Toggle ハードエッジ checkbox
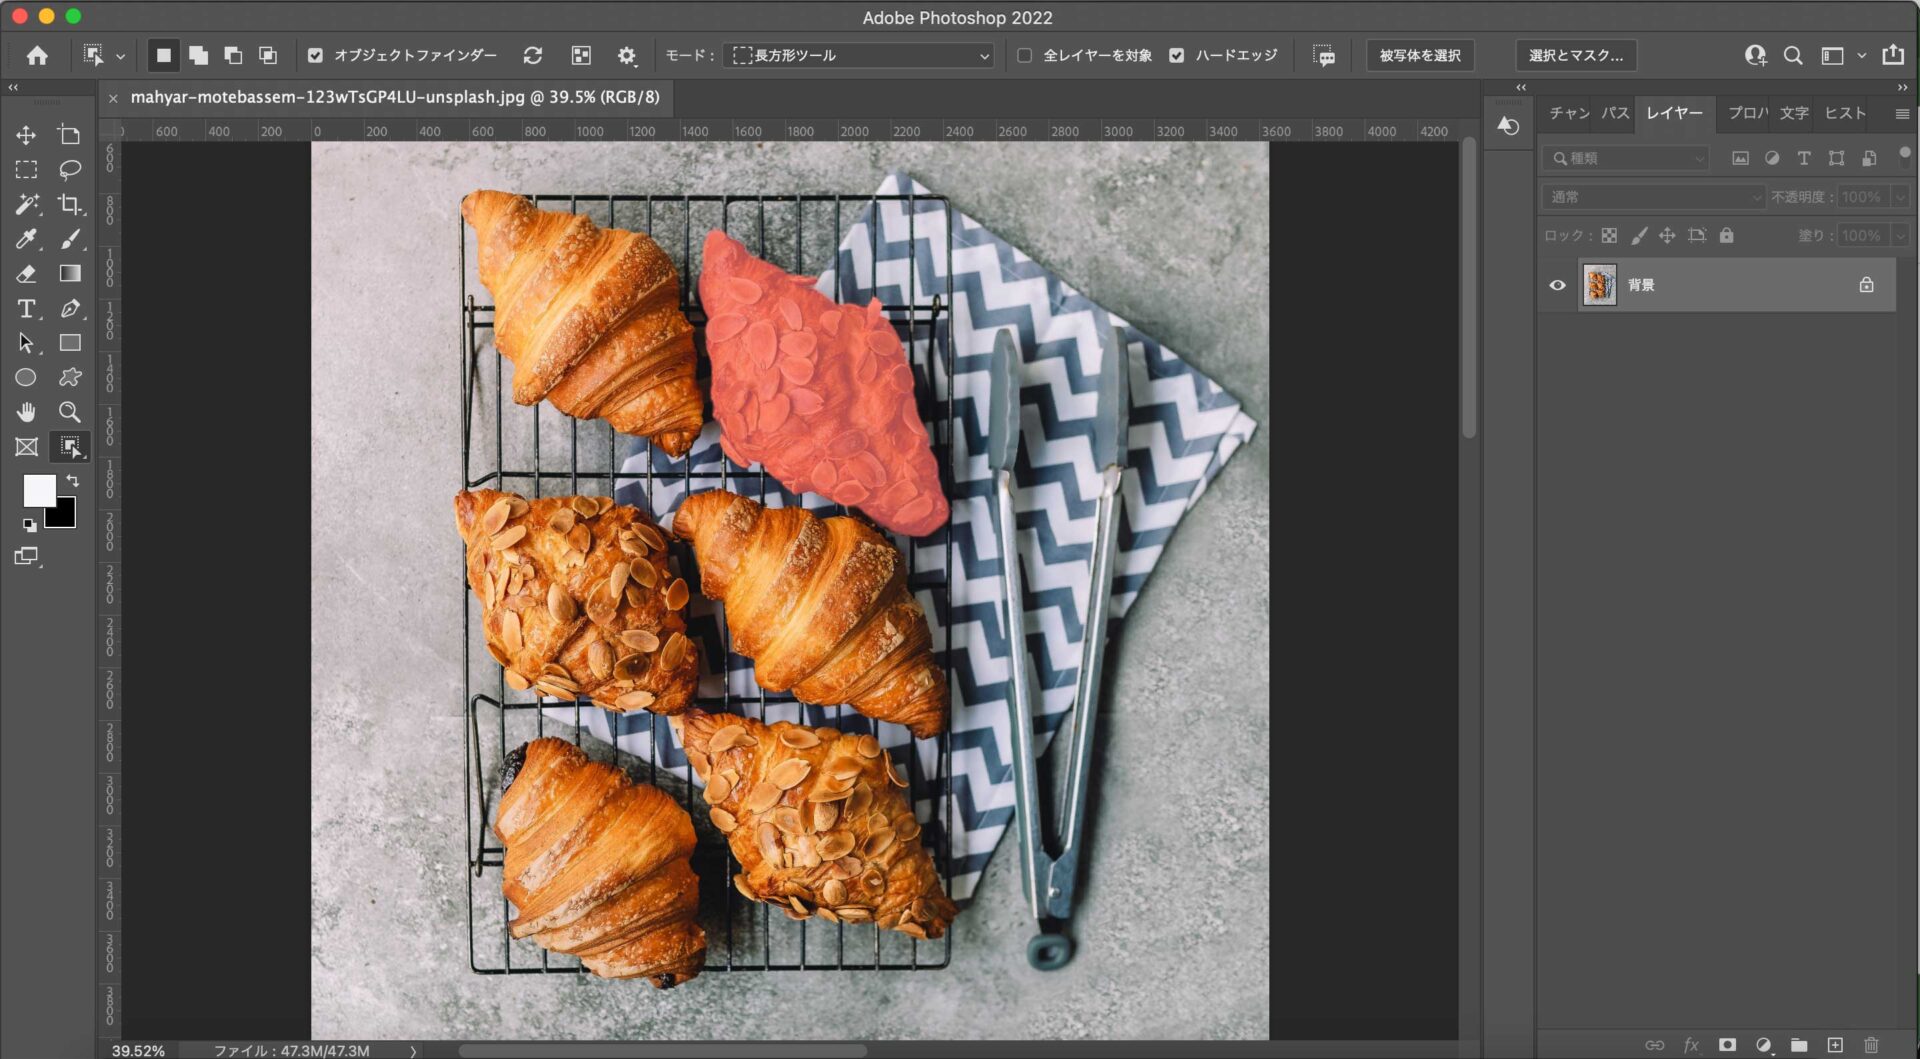The height and width of the screenshot is (1059, 1920). [x=1177, y=56]
